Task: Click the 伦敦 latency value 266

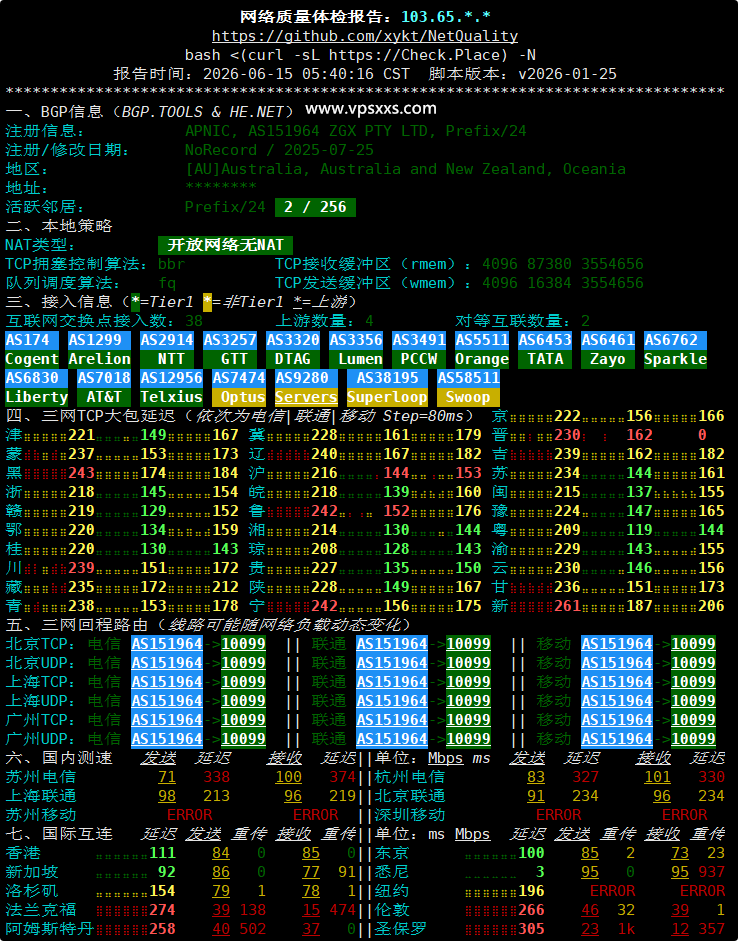Action: tap(531, 910)
